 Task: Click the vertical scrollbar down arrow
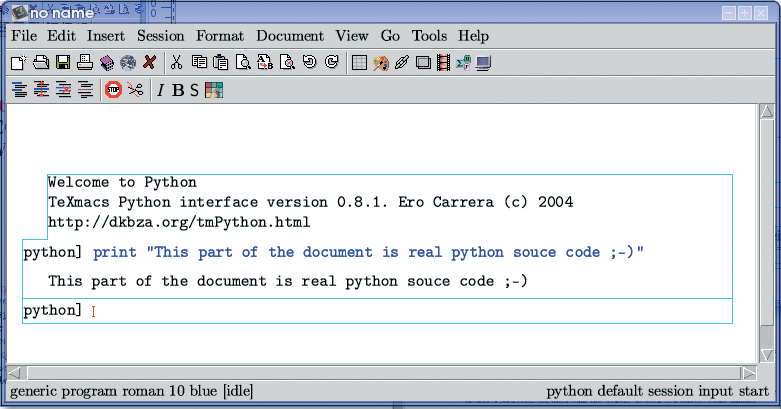click(767, 355)
